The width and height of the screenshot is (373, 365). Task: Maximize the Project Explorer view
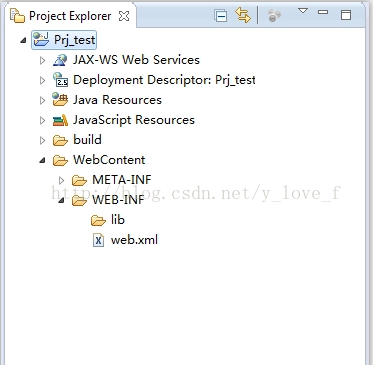click(x=346, y=15)
